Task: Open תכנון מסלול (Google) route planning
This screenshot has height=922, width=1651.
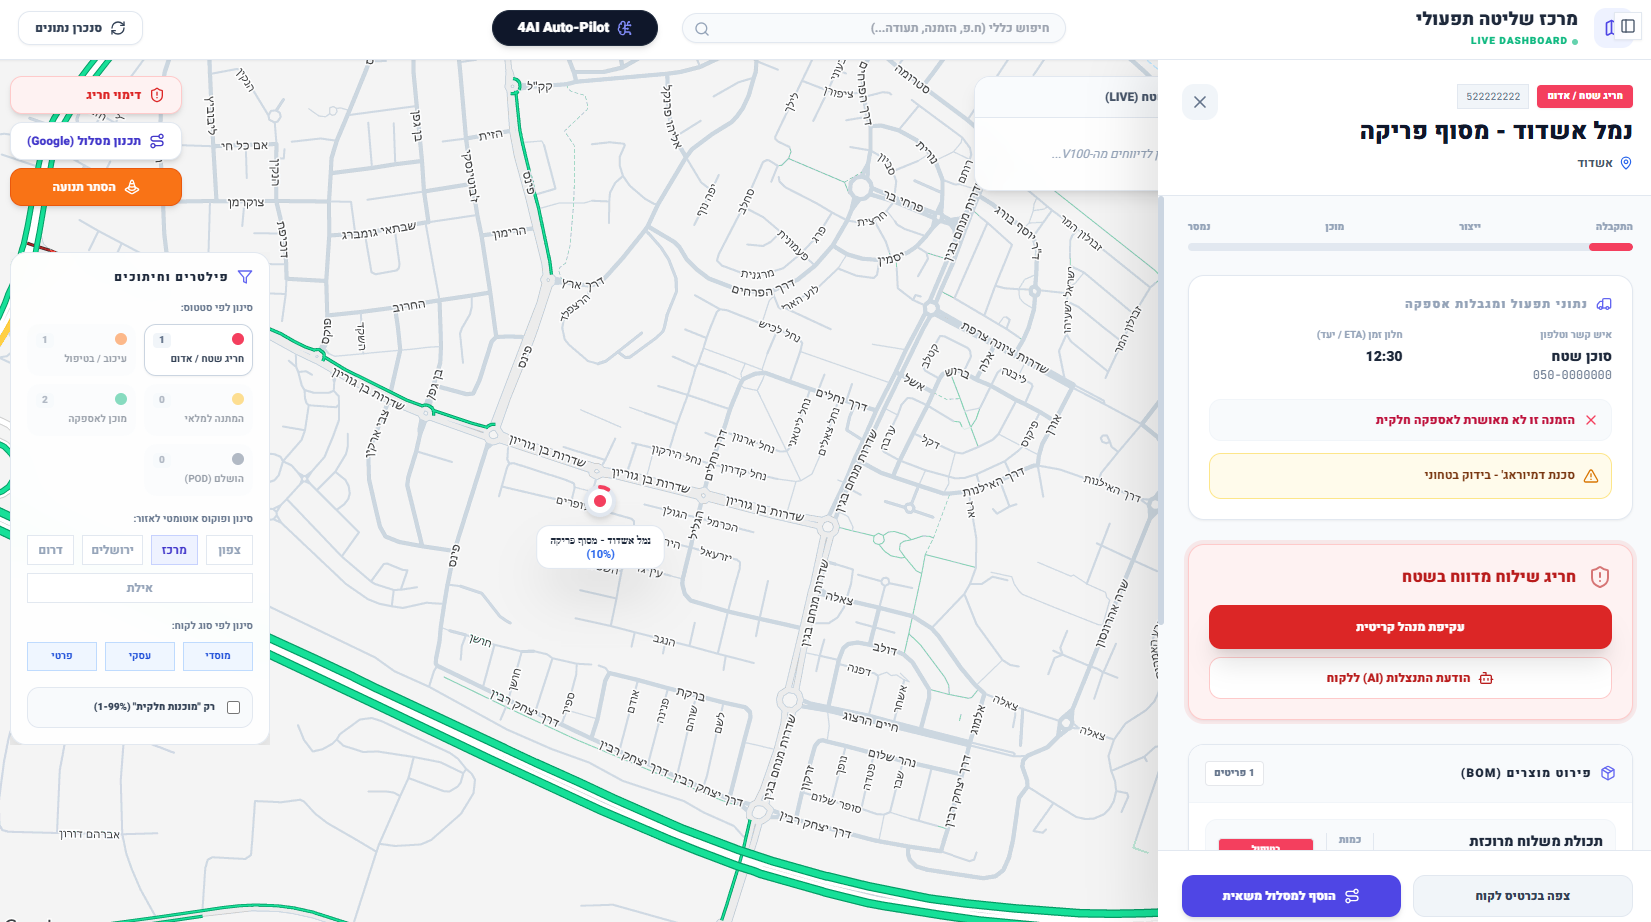Action: (x=96, y=141)
